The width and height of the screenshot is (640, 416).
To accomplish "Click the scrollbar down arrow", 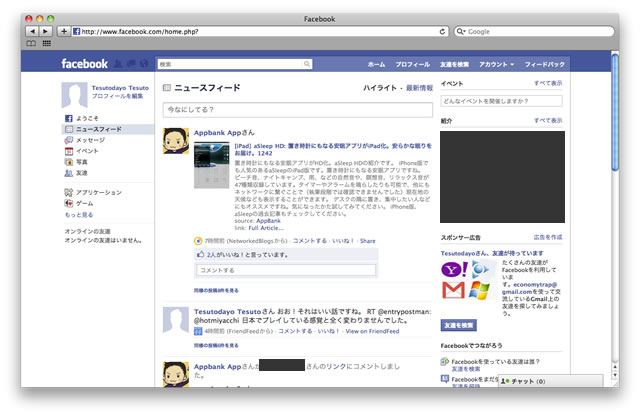I will [615, 375].
